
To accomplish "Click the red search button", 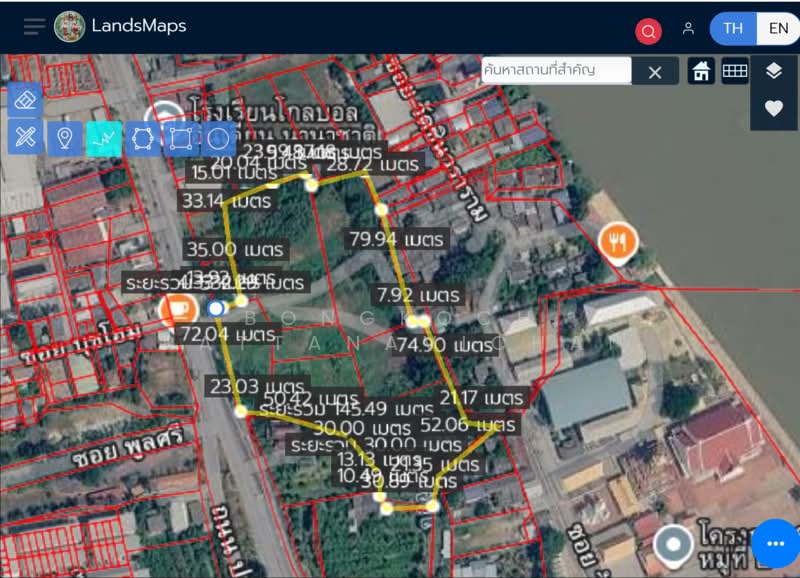I will tap(648, 31).
